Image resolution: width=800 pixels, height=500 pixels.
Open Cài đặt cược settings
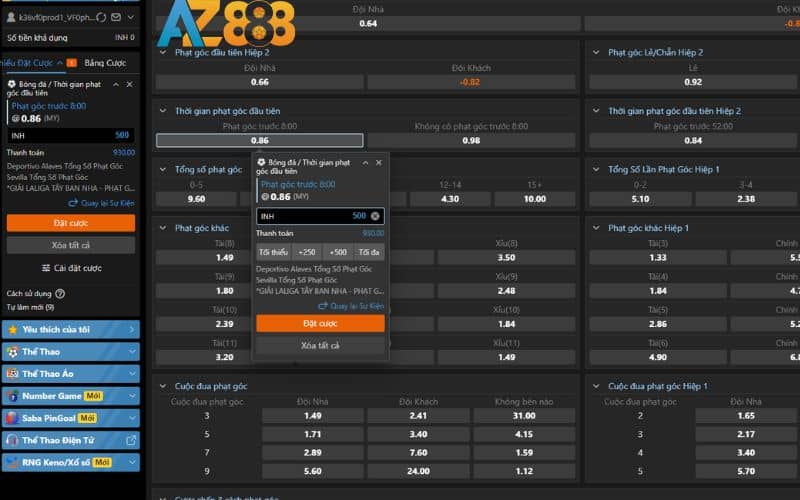pyautogui.click(x=70, y=268)
